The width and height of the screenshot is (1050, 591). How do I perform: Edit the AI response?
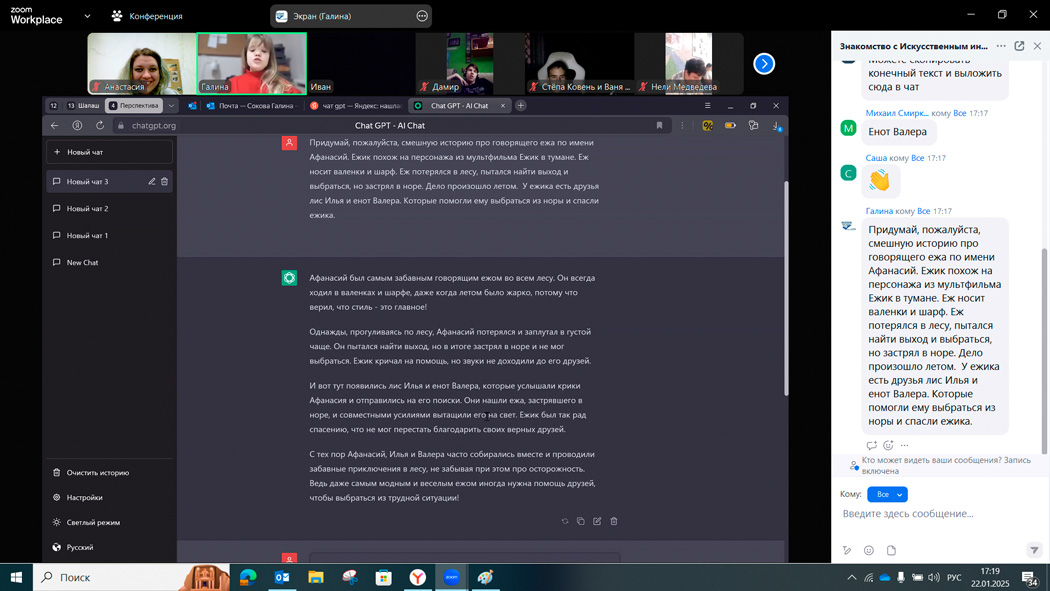pyautogui.click(x=597, y=521)
